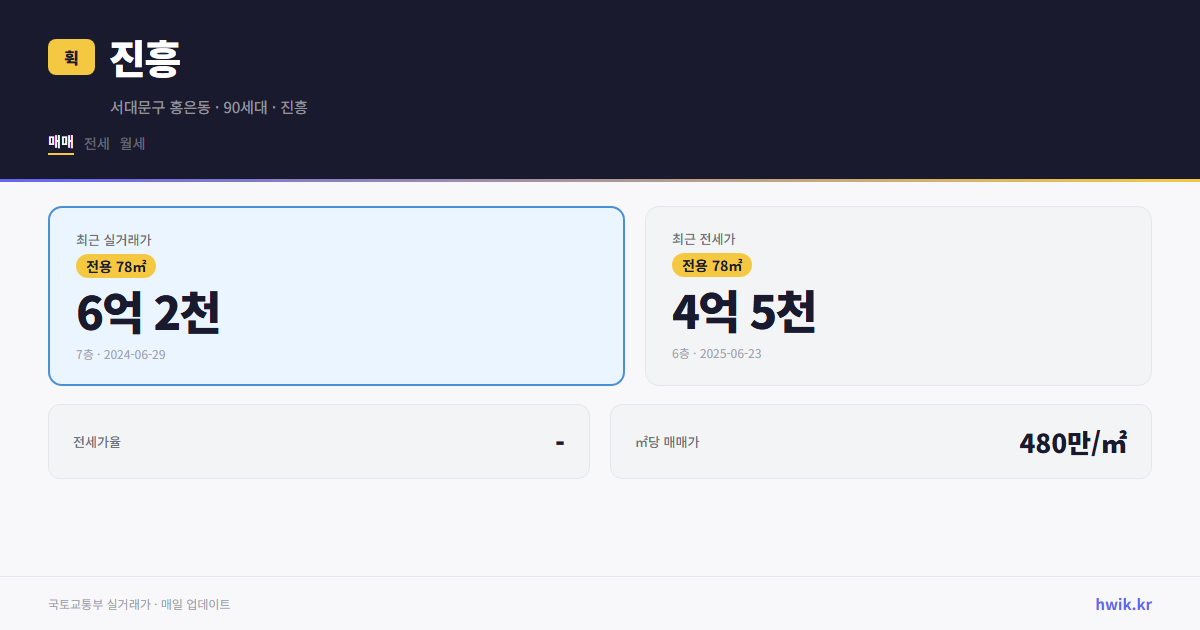The height and width of the screenshot is (630, 1200).
Task: Click the 6층 · 2025-06-23 jeonse detail
Action: (714, 353)
